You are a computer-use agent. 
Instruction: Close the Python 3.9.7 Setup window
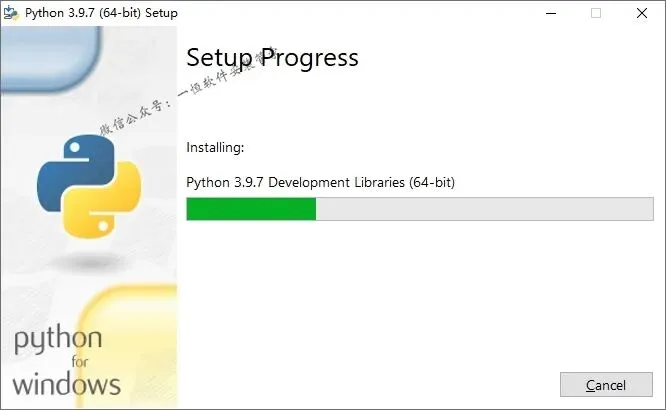(x=642, y=13)
